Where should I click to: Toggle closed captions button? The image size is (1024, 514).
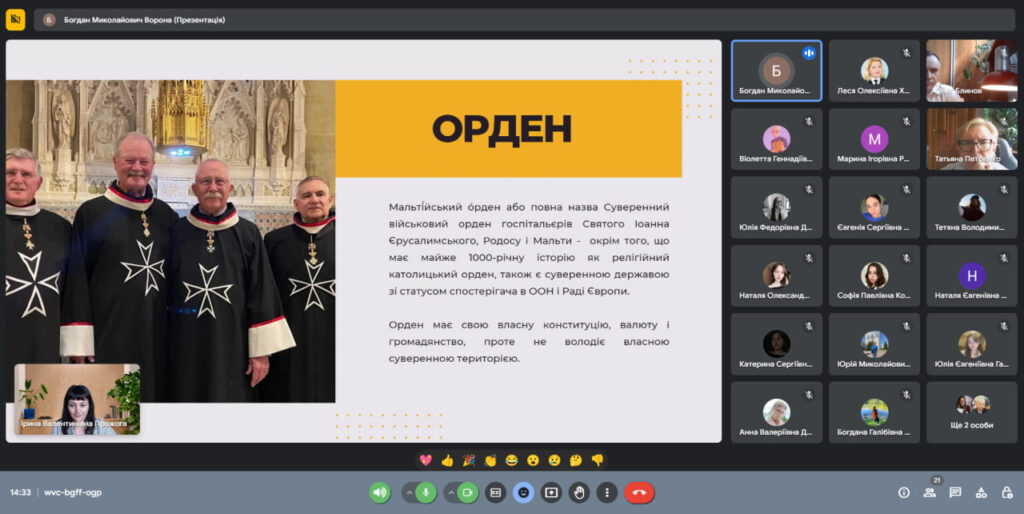(495, 492)
